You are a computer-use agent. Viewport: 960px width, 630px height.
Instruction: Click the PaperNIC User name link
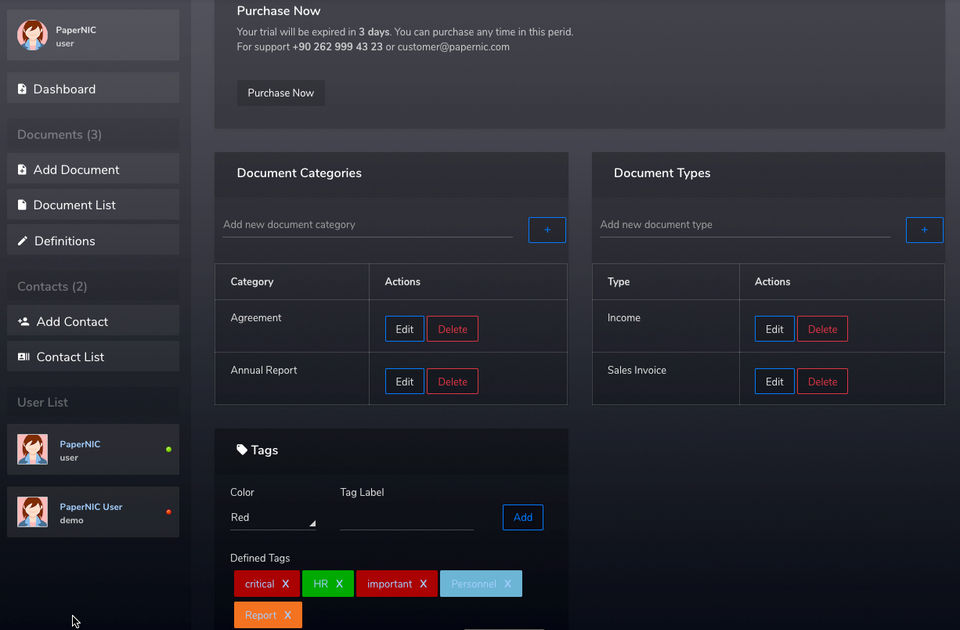[91, 506]
